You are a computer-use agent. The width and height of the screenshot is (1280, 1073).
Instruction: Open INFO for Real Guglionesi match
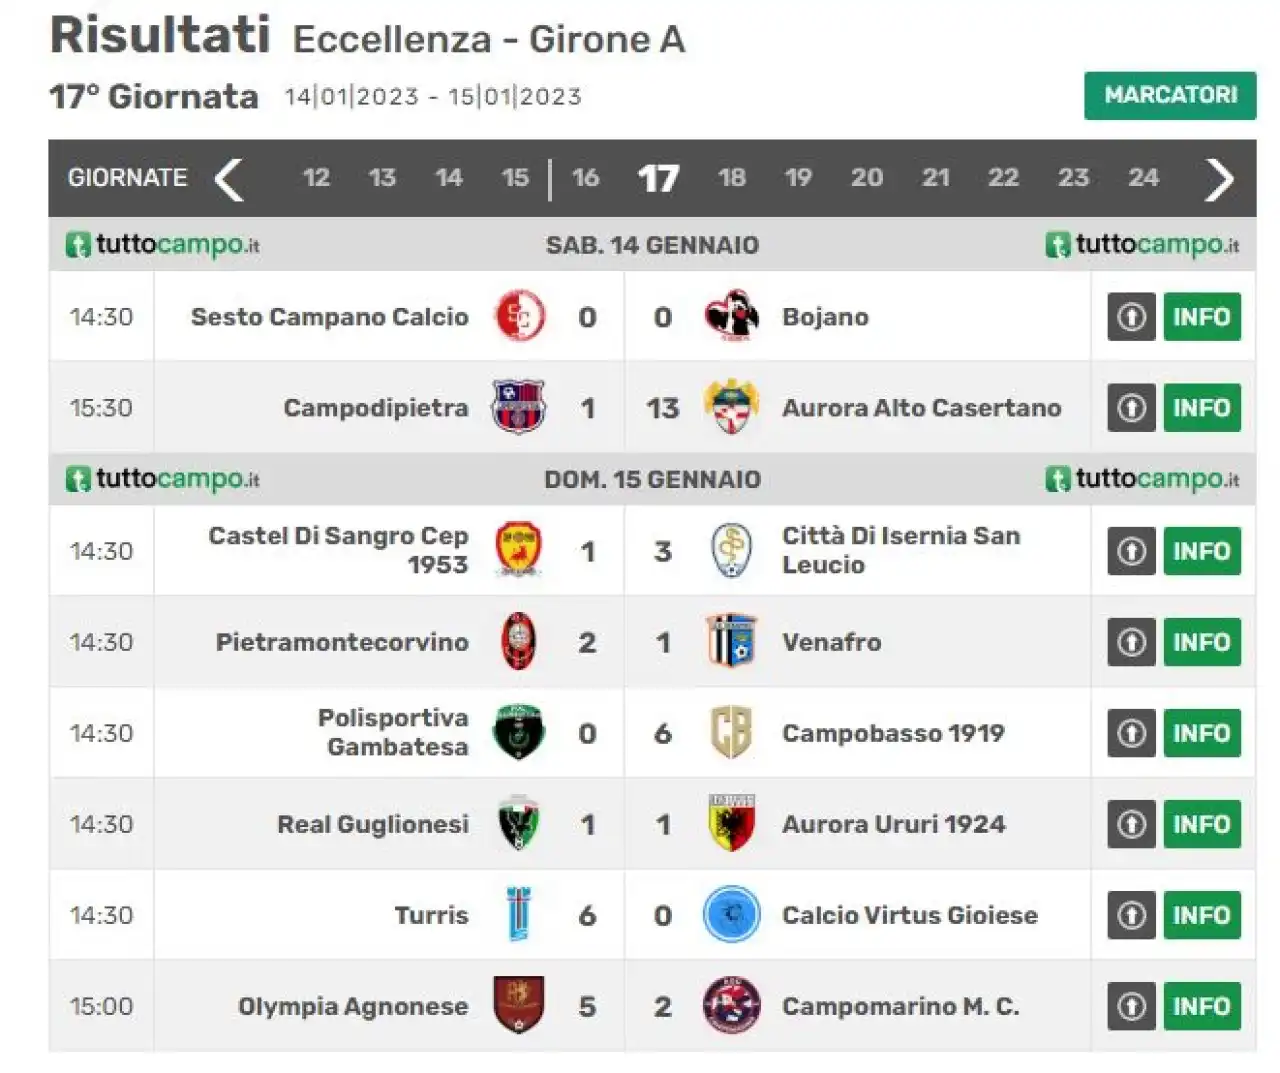point(1201,824)
